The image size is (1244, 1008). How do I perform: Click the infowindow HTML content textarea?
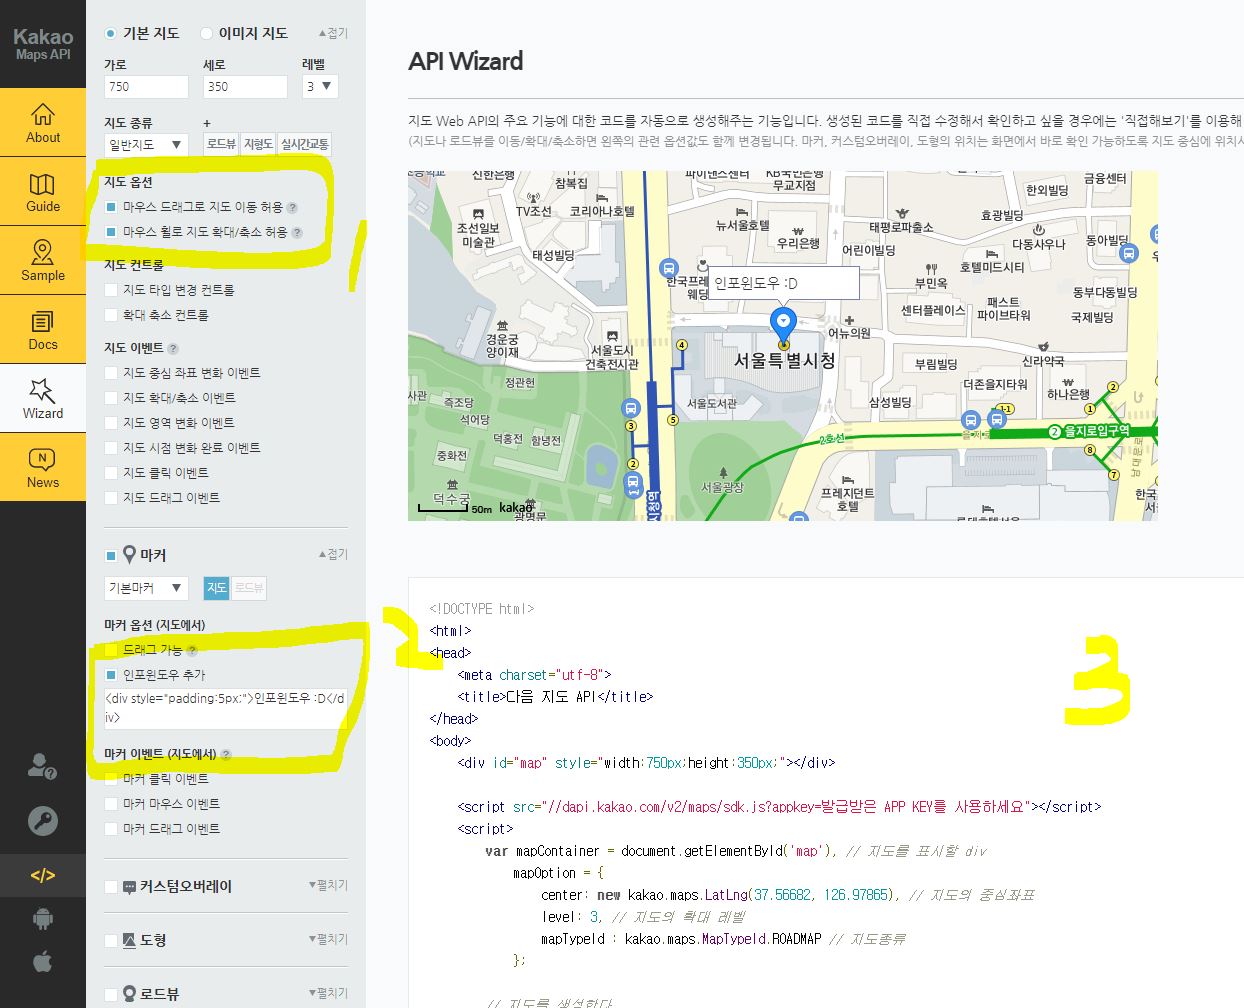click(226, 708)
